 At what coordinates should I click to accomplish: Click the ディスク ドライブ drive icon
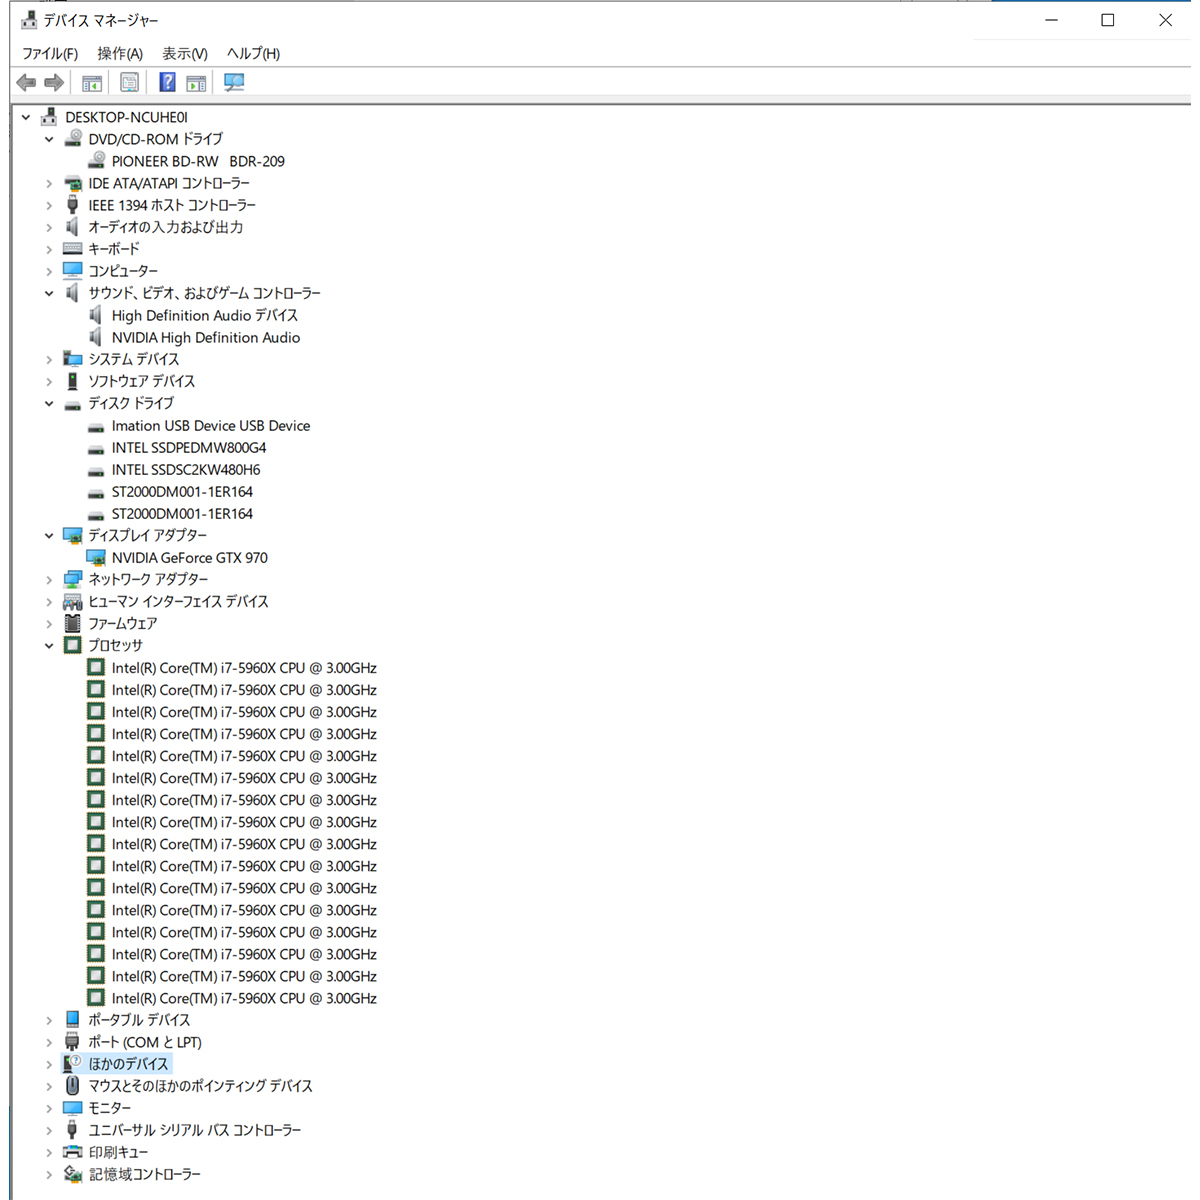tap(73, 404)
